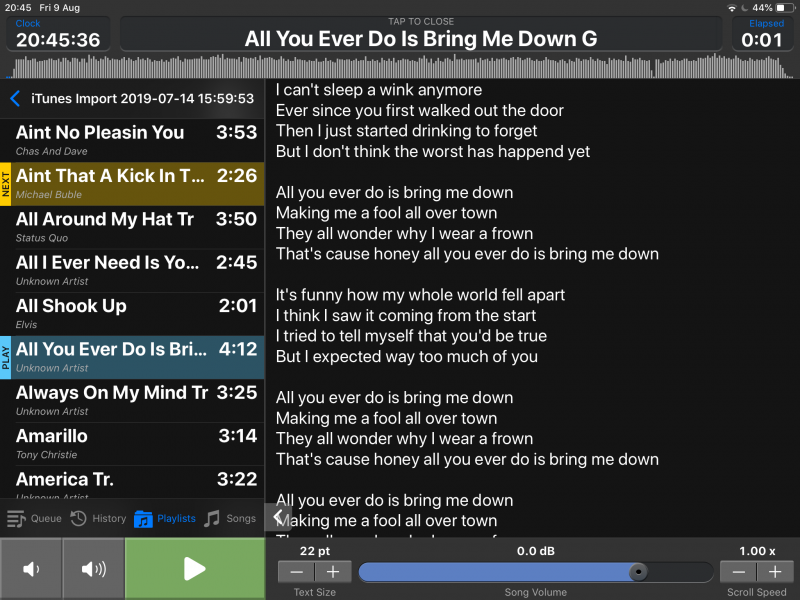
Task: Tap lyric 'It's funny how my whole world fell apart'
Action: (x=420, y=295)
